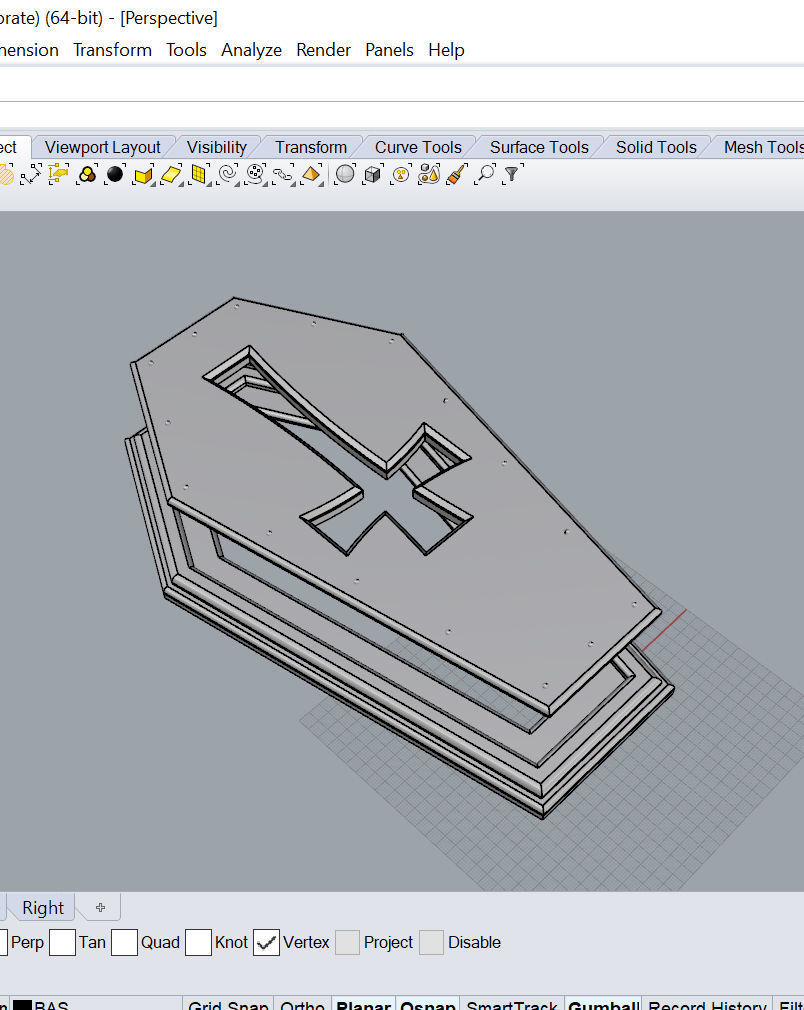Open the selection filter funnel icon
Screen dimensions: 804x1010
click(x=512, y=175)
